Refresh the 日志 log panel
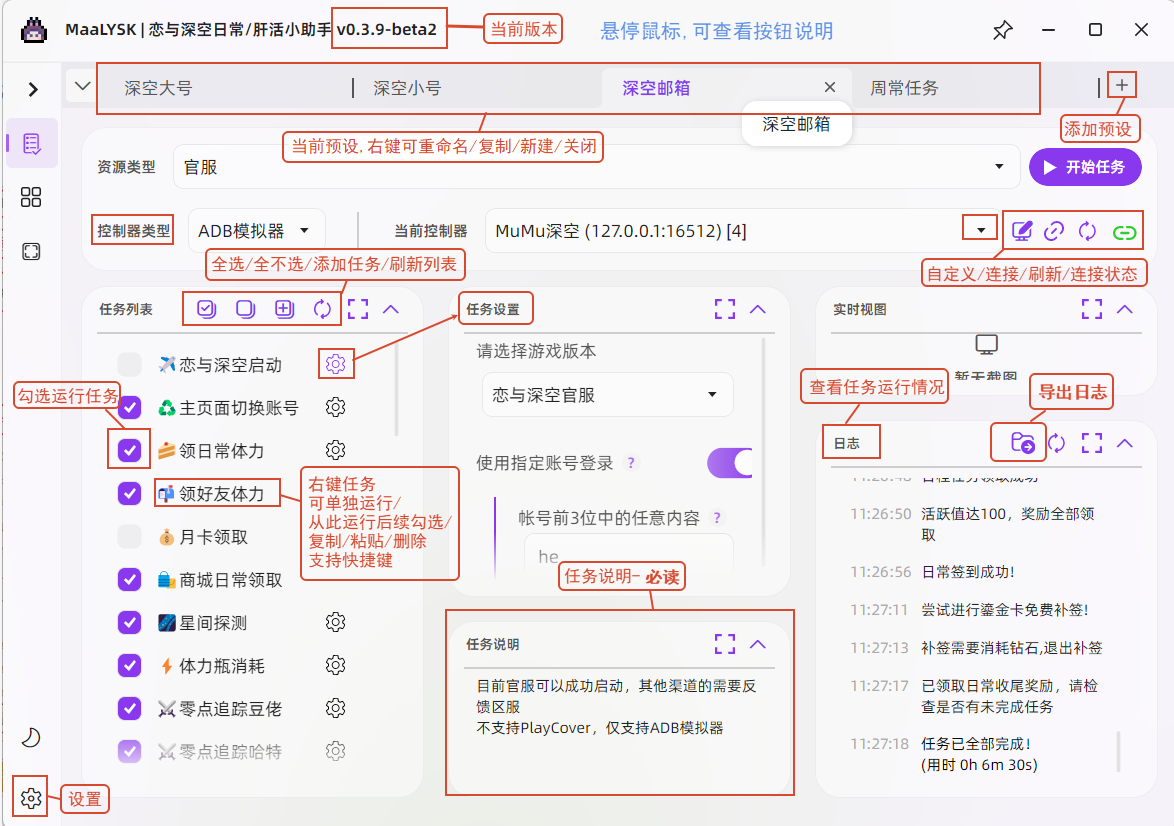The width and height of the screenshot is (1174, 826). (1056, 443)
